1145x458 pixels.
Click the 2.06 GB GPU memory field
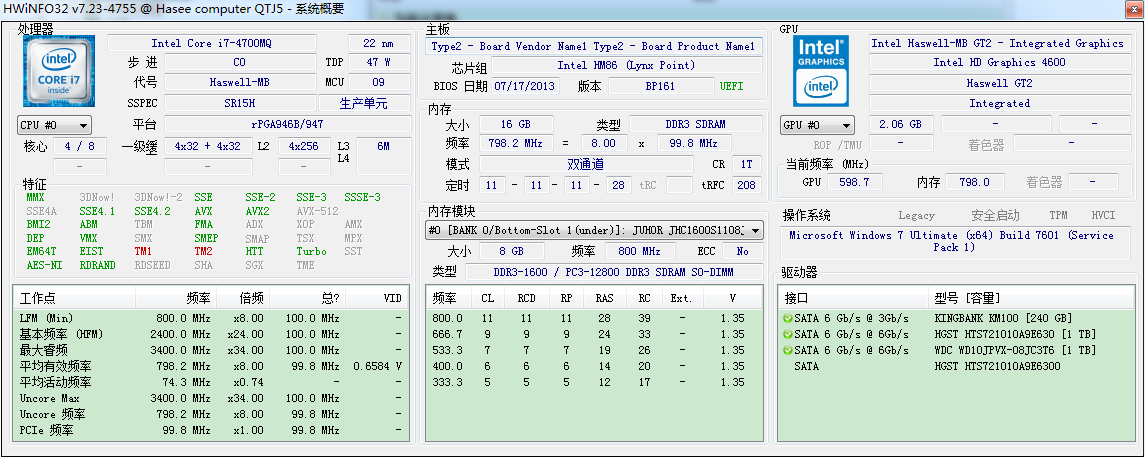tap(900, 124)
